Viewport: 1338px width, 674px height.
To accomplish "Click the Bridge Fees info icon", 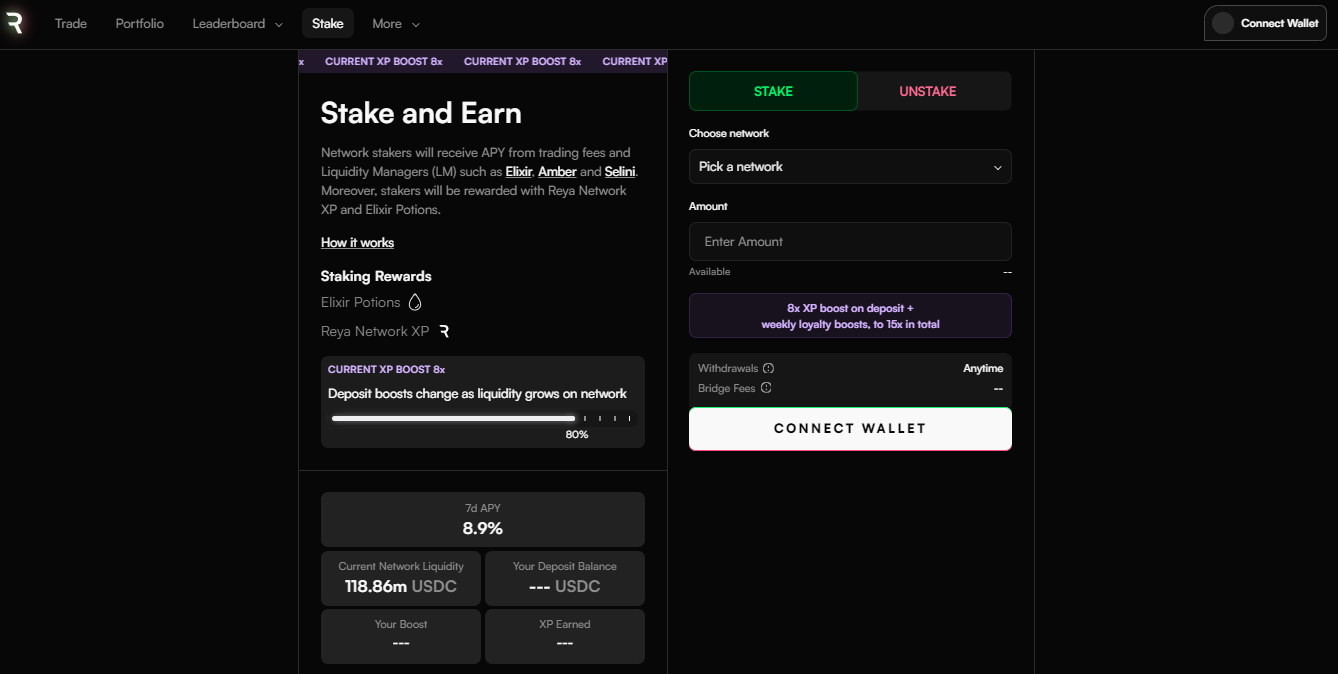I will [766, 388].
